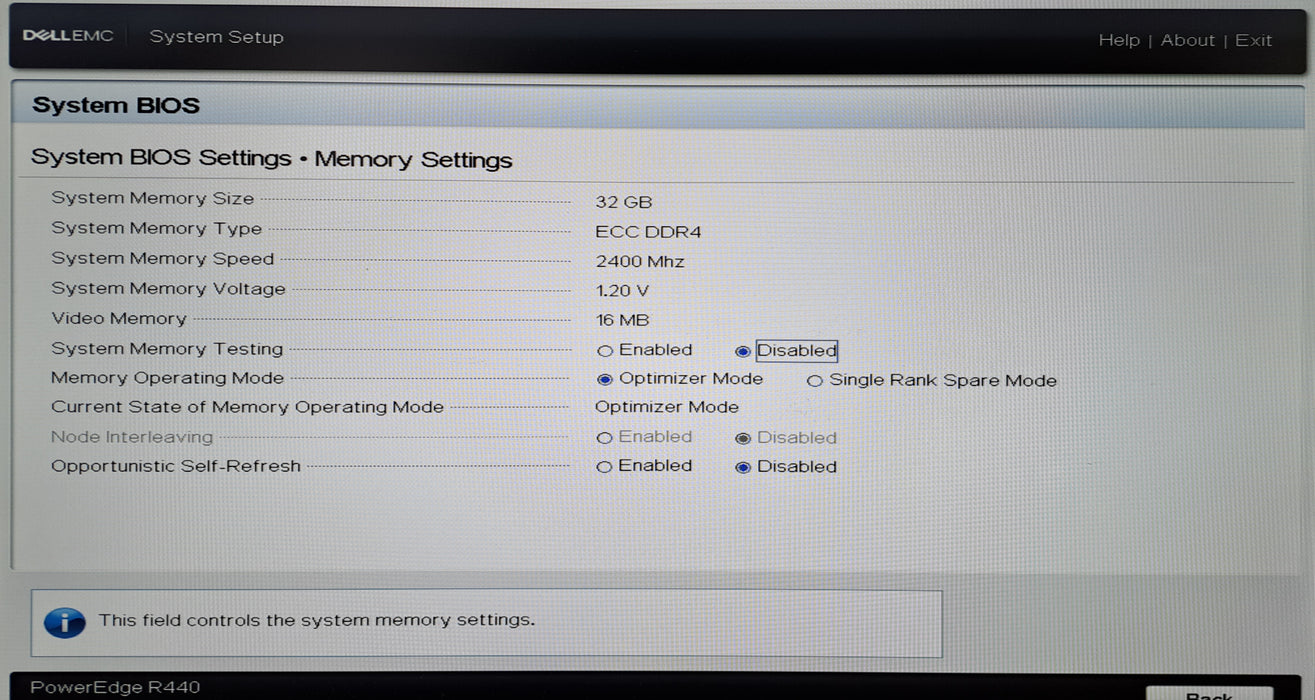Viewport: 1315px width, 700px height.
Task: Click System BIOS Settings Memory Settings title
Action: [272, 159]
